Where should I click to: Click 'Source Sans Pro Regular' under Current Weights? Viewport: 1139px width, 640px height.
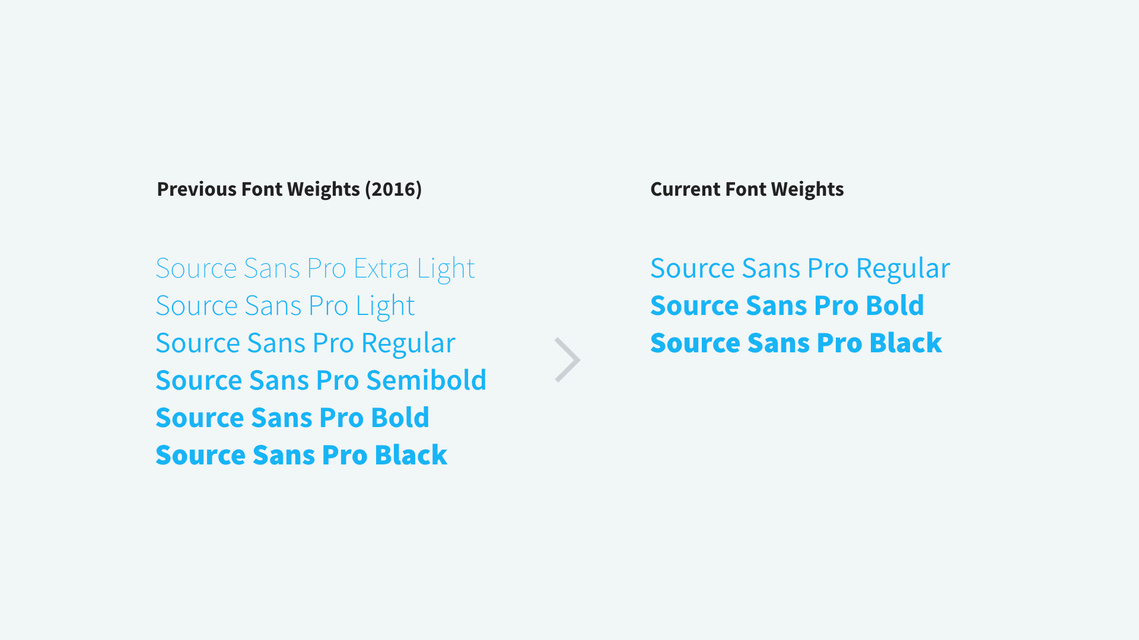point(800,269)
